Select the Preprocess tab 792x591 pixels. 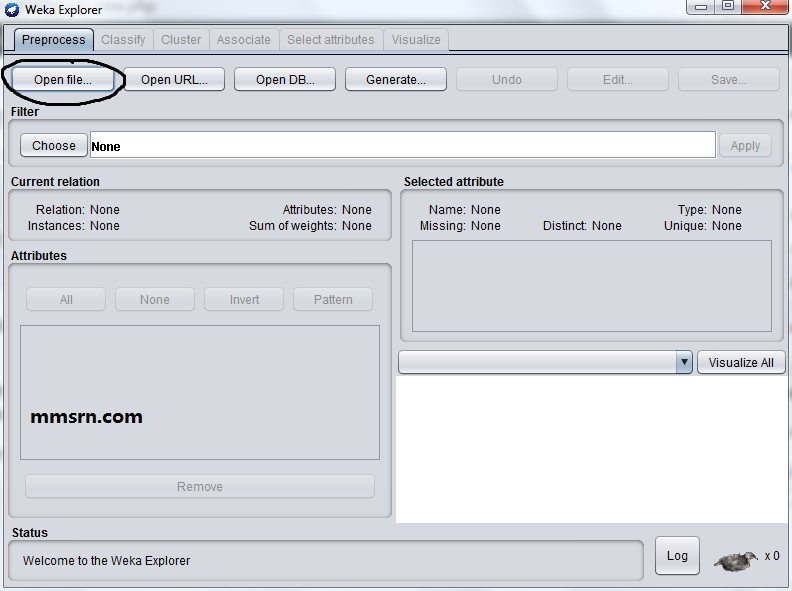pyautogui.click(x=54, y=40)
